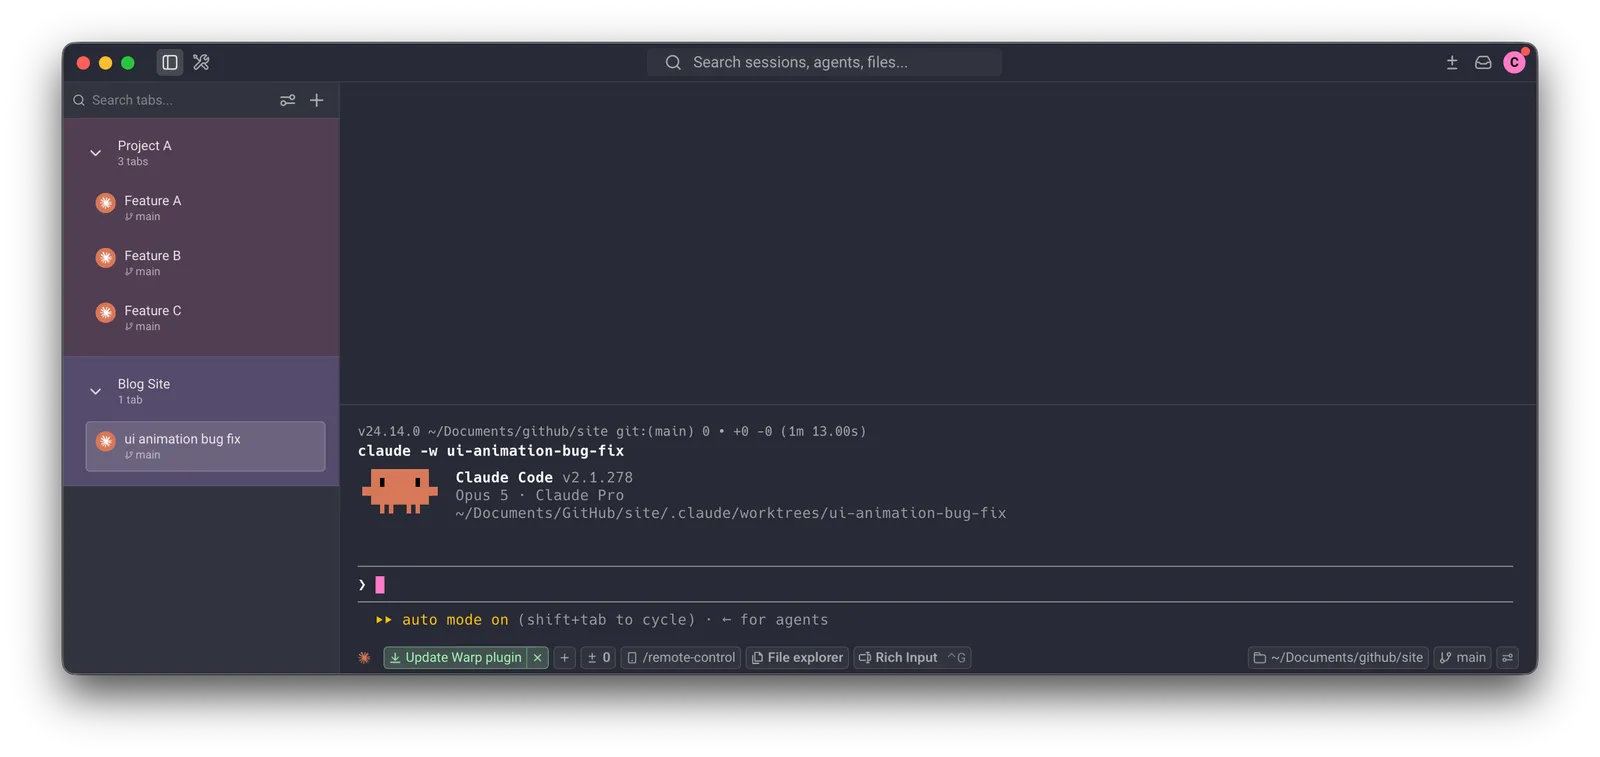
Task: Click the Claude icon on Feature C tab
Action: click(106, 313)
